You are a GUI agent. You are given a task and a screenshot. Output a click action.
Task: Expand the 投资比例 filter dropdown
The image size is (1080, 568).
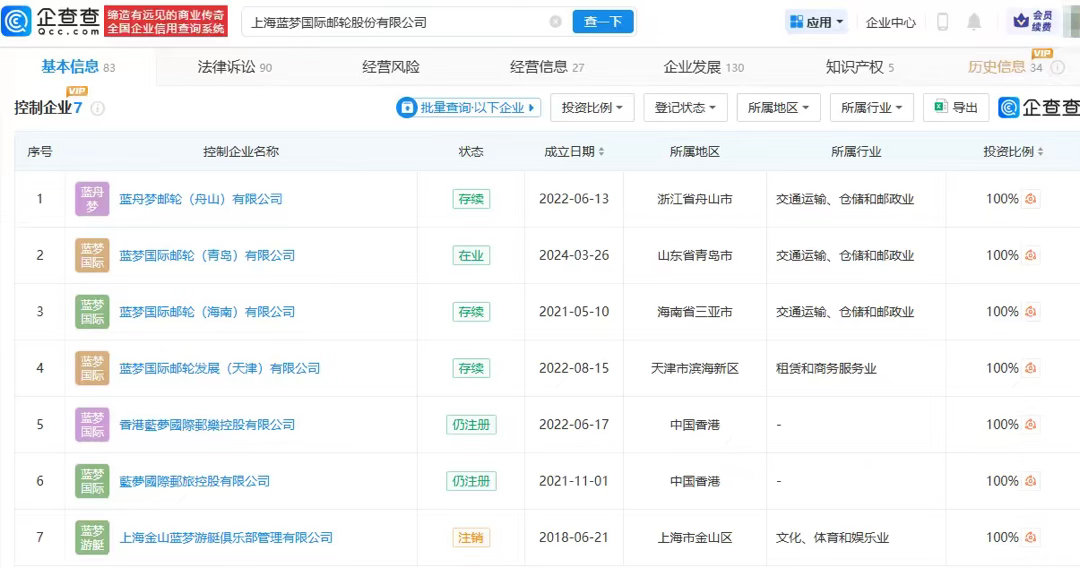(x=592, y=108)
